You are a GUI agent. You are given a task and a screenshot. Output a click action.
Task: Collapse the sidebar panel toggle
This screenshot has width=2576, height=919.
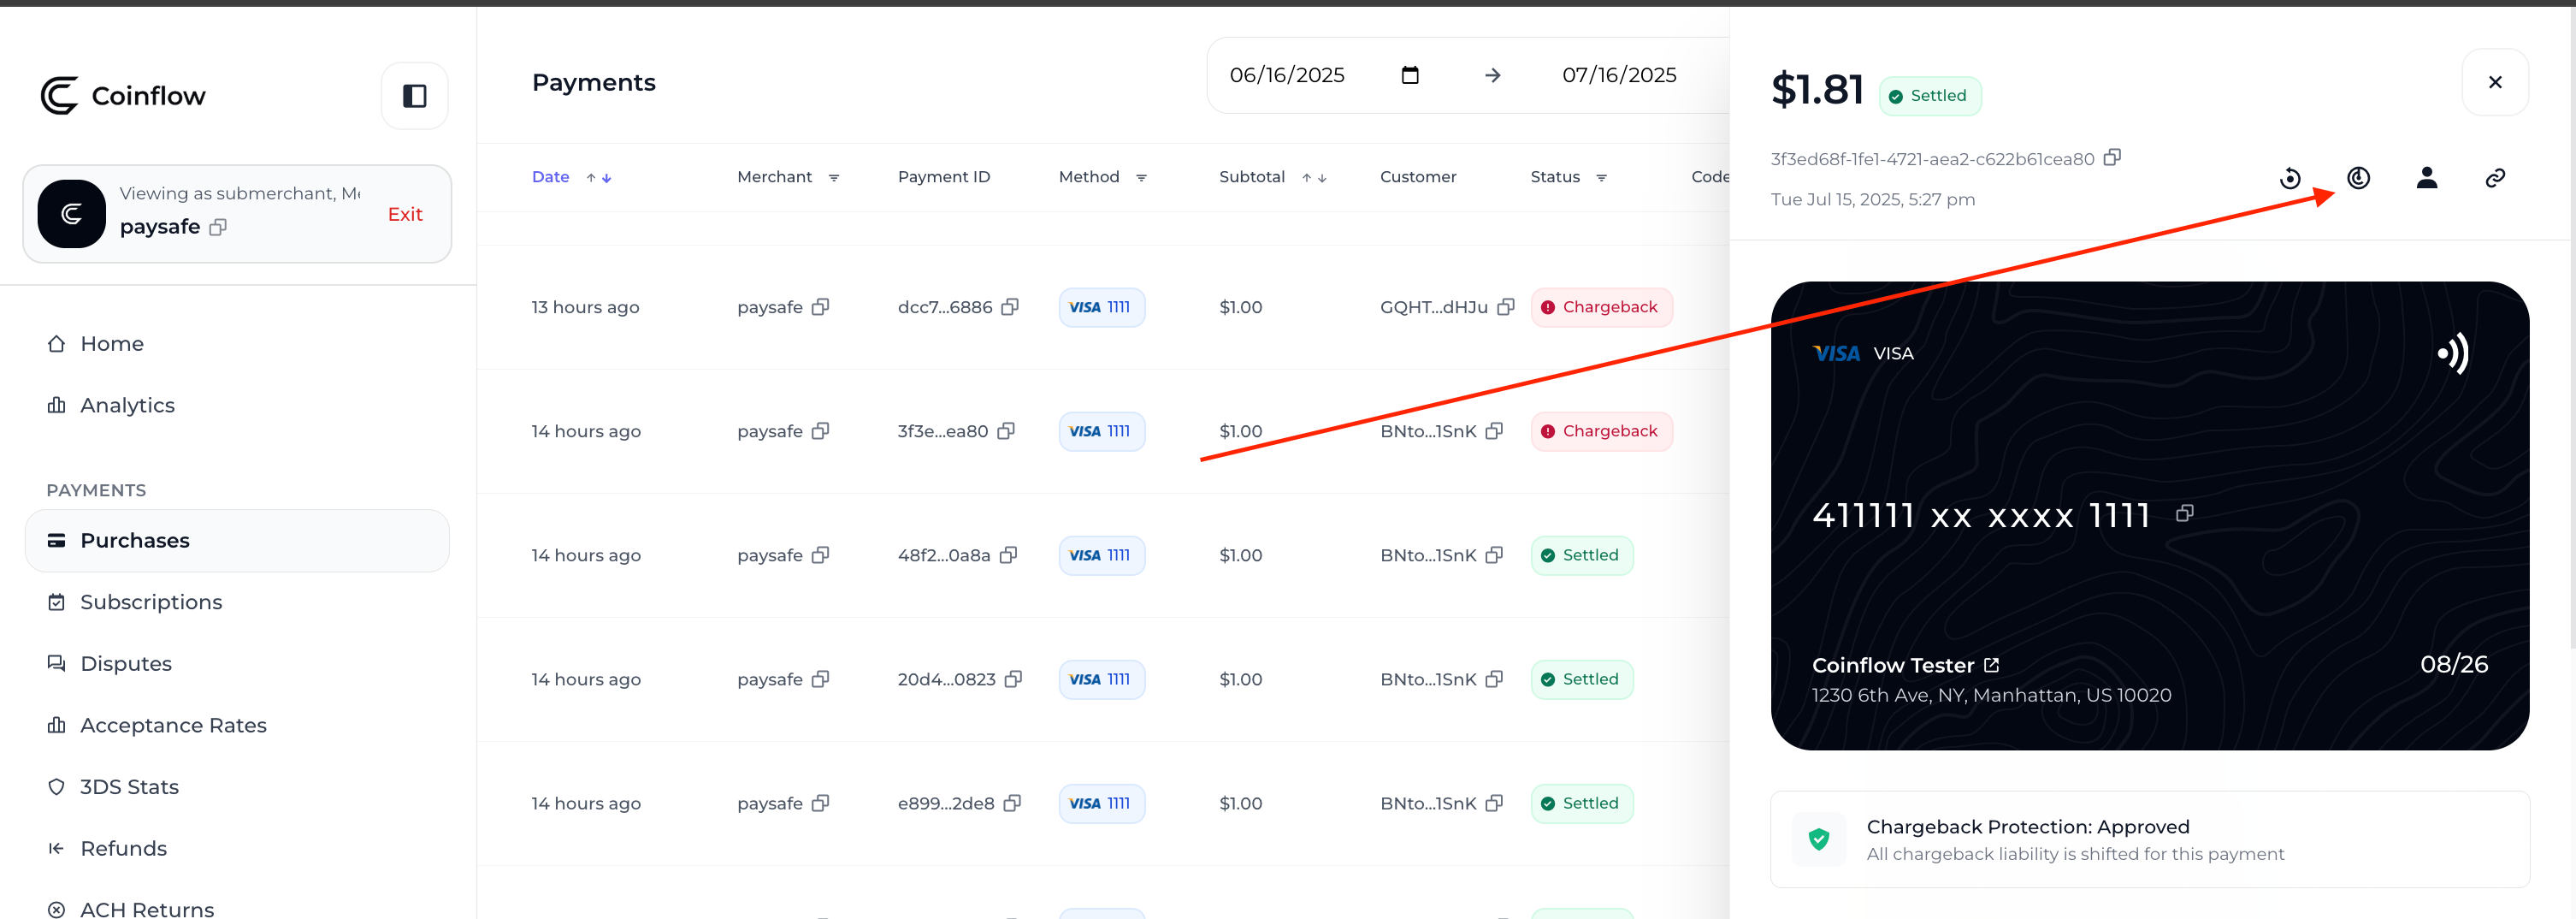pyautogui.click(x=414, y=96)
